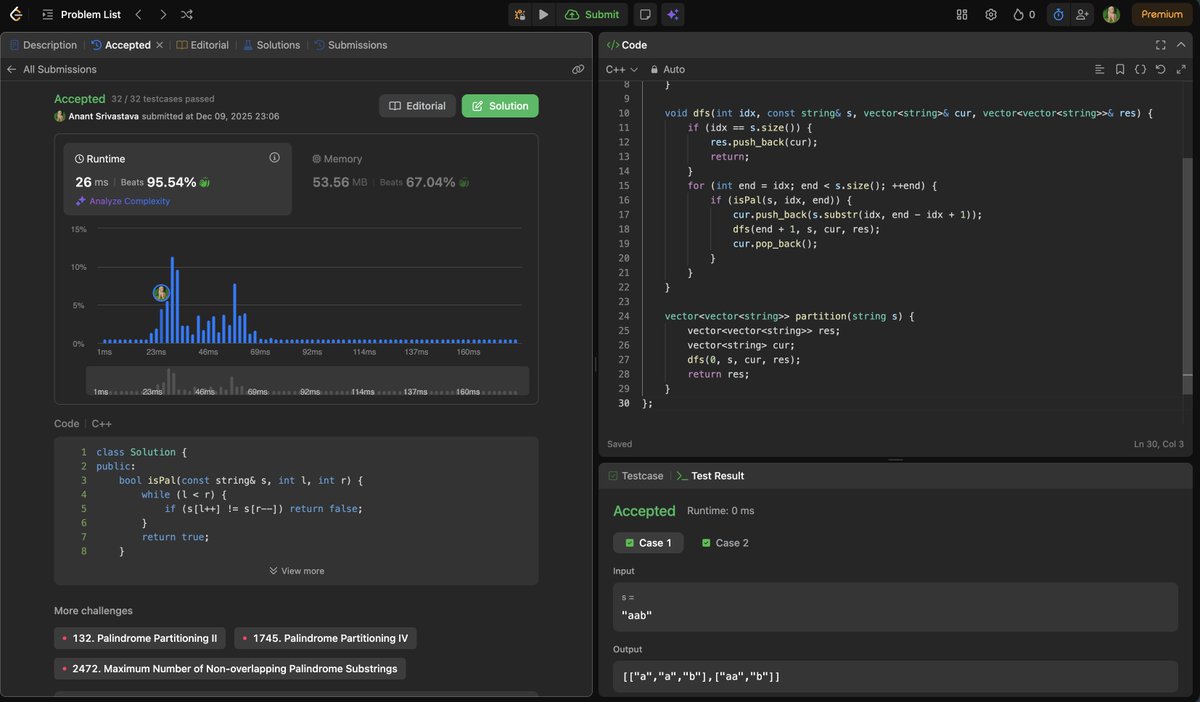Image resolution: width=1200 pixels, height=702 pixels.
Task: Reset code with the undo arrow icon
Action: coord(1160,69)
